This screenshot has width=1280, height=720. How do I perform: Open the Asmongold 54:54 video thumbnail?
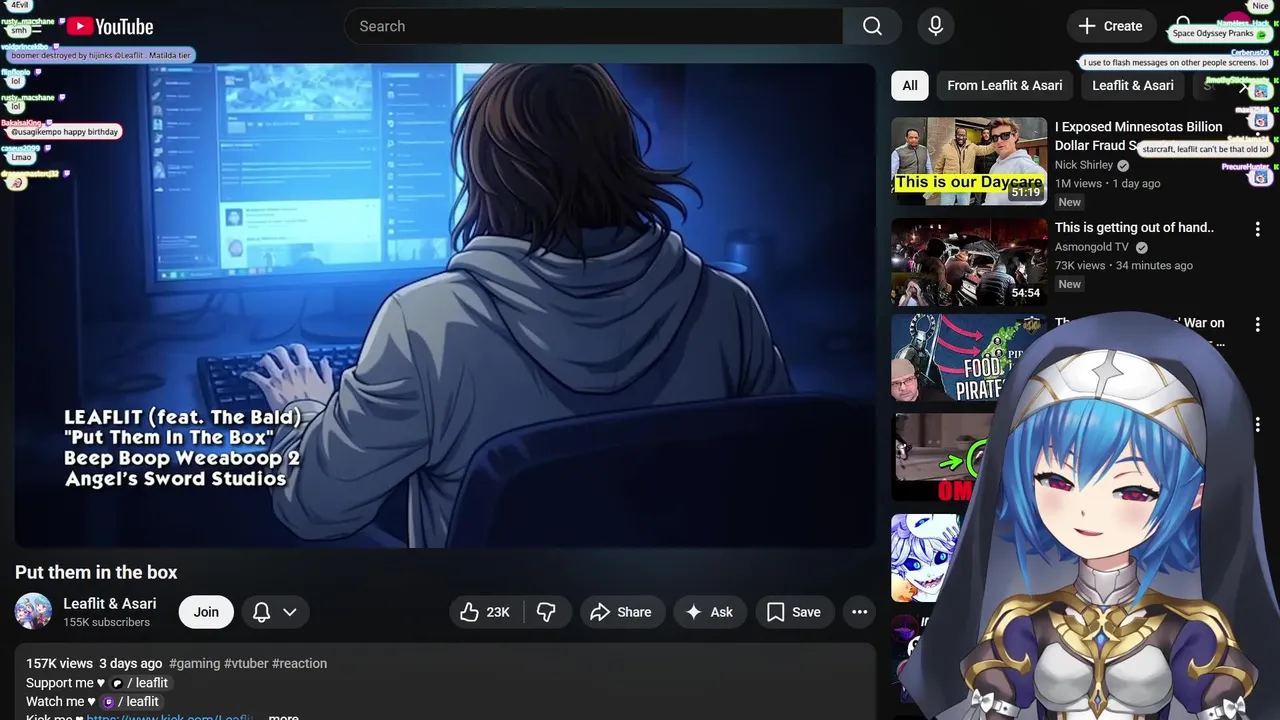click(x=969, y=262)
